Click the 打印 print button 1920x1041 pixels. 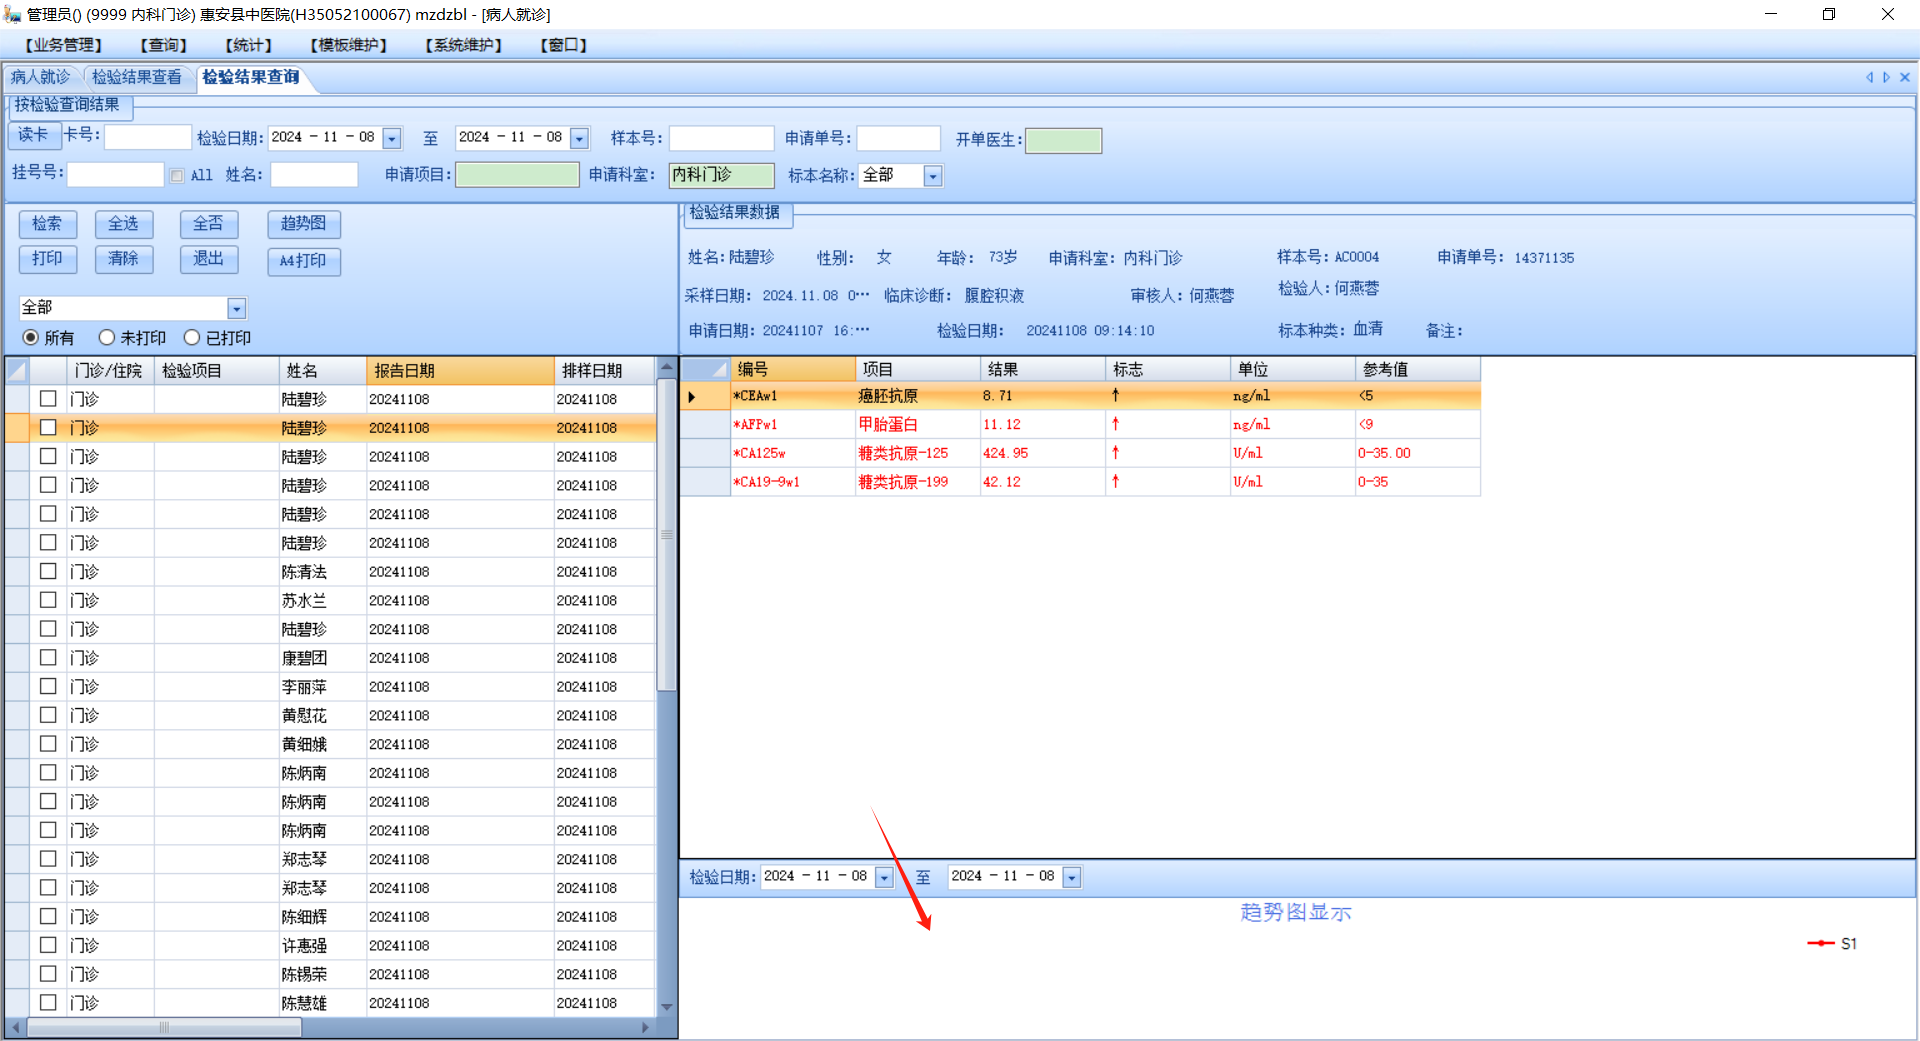click(47, 259)
